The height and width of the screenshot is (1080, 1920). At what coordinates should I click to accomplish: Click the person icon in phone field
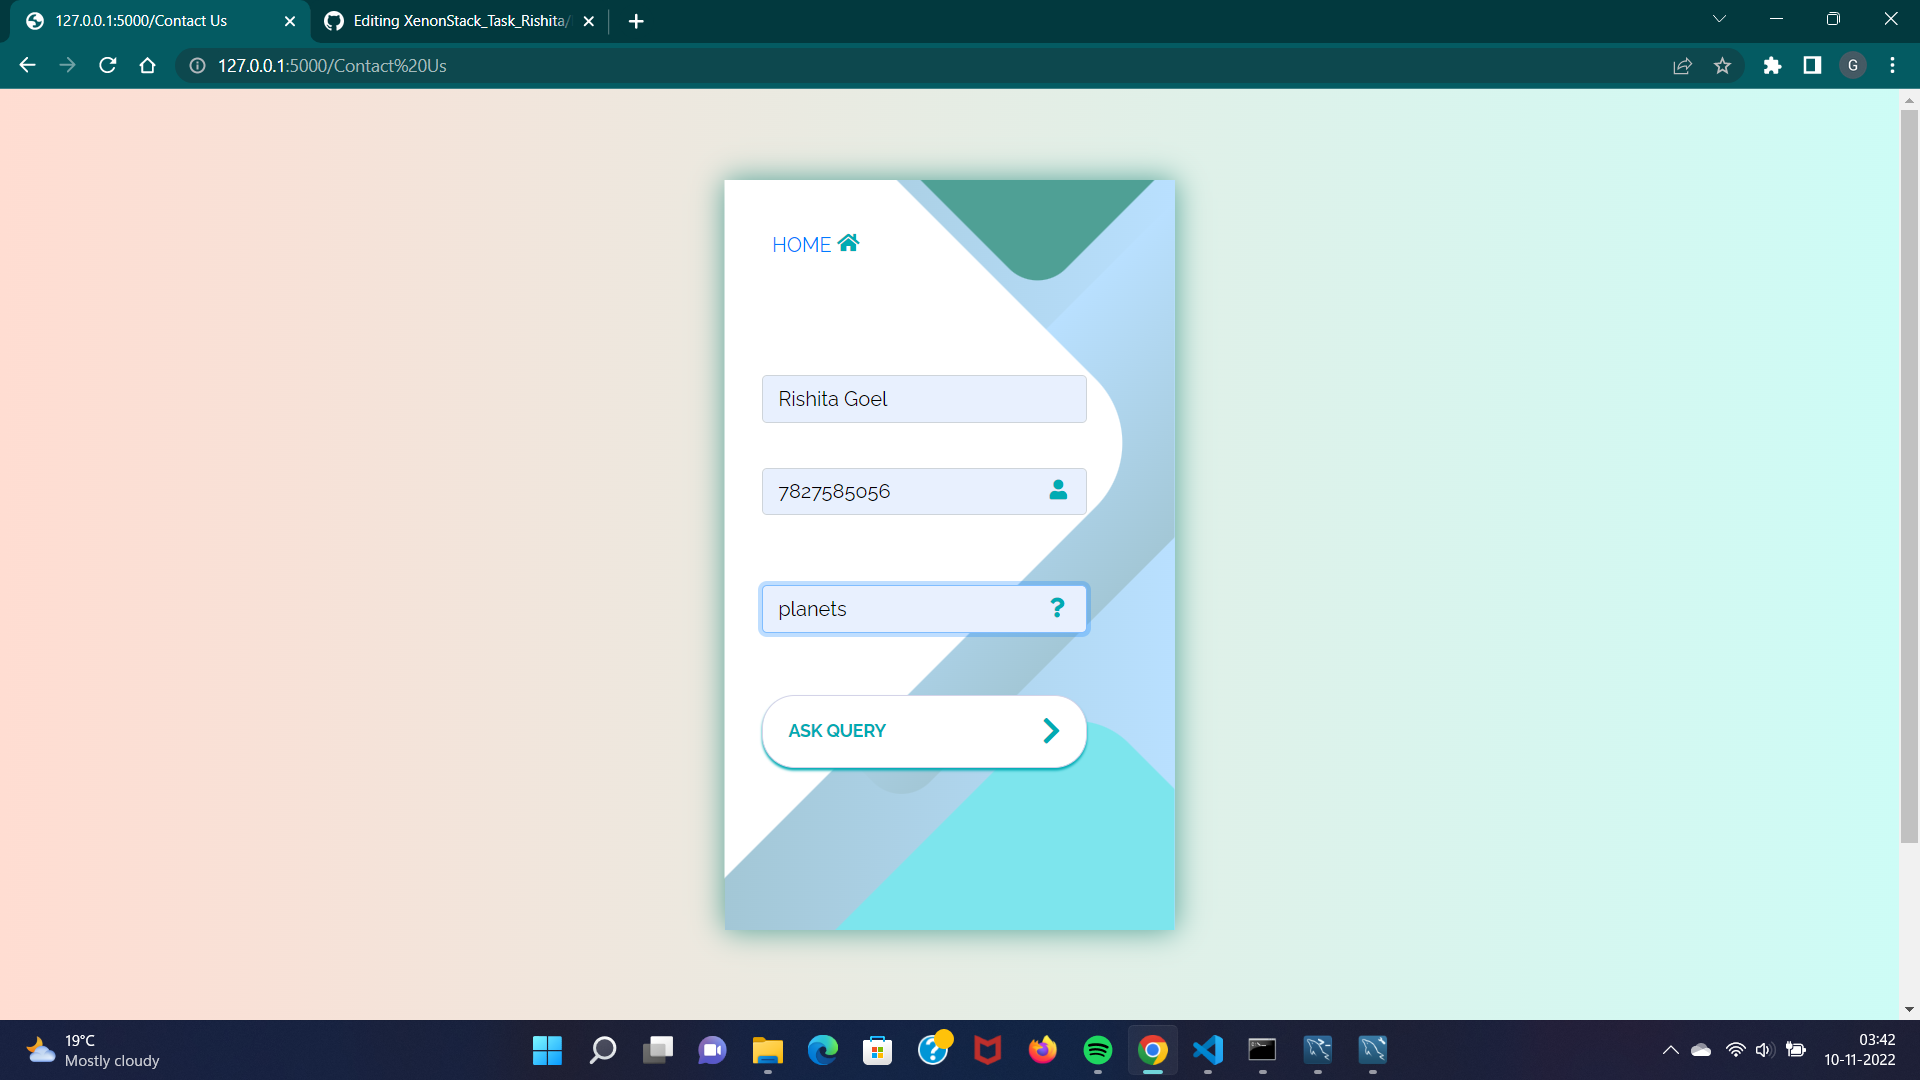click(1058, 490)
